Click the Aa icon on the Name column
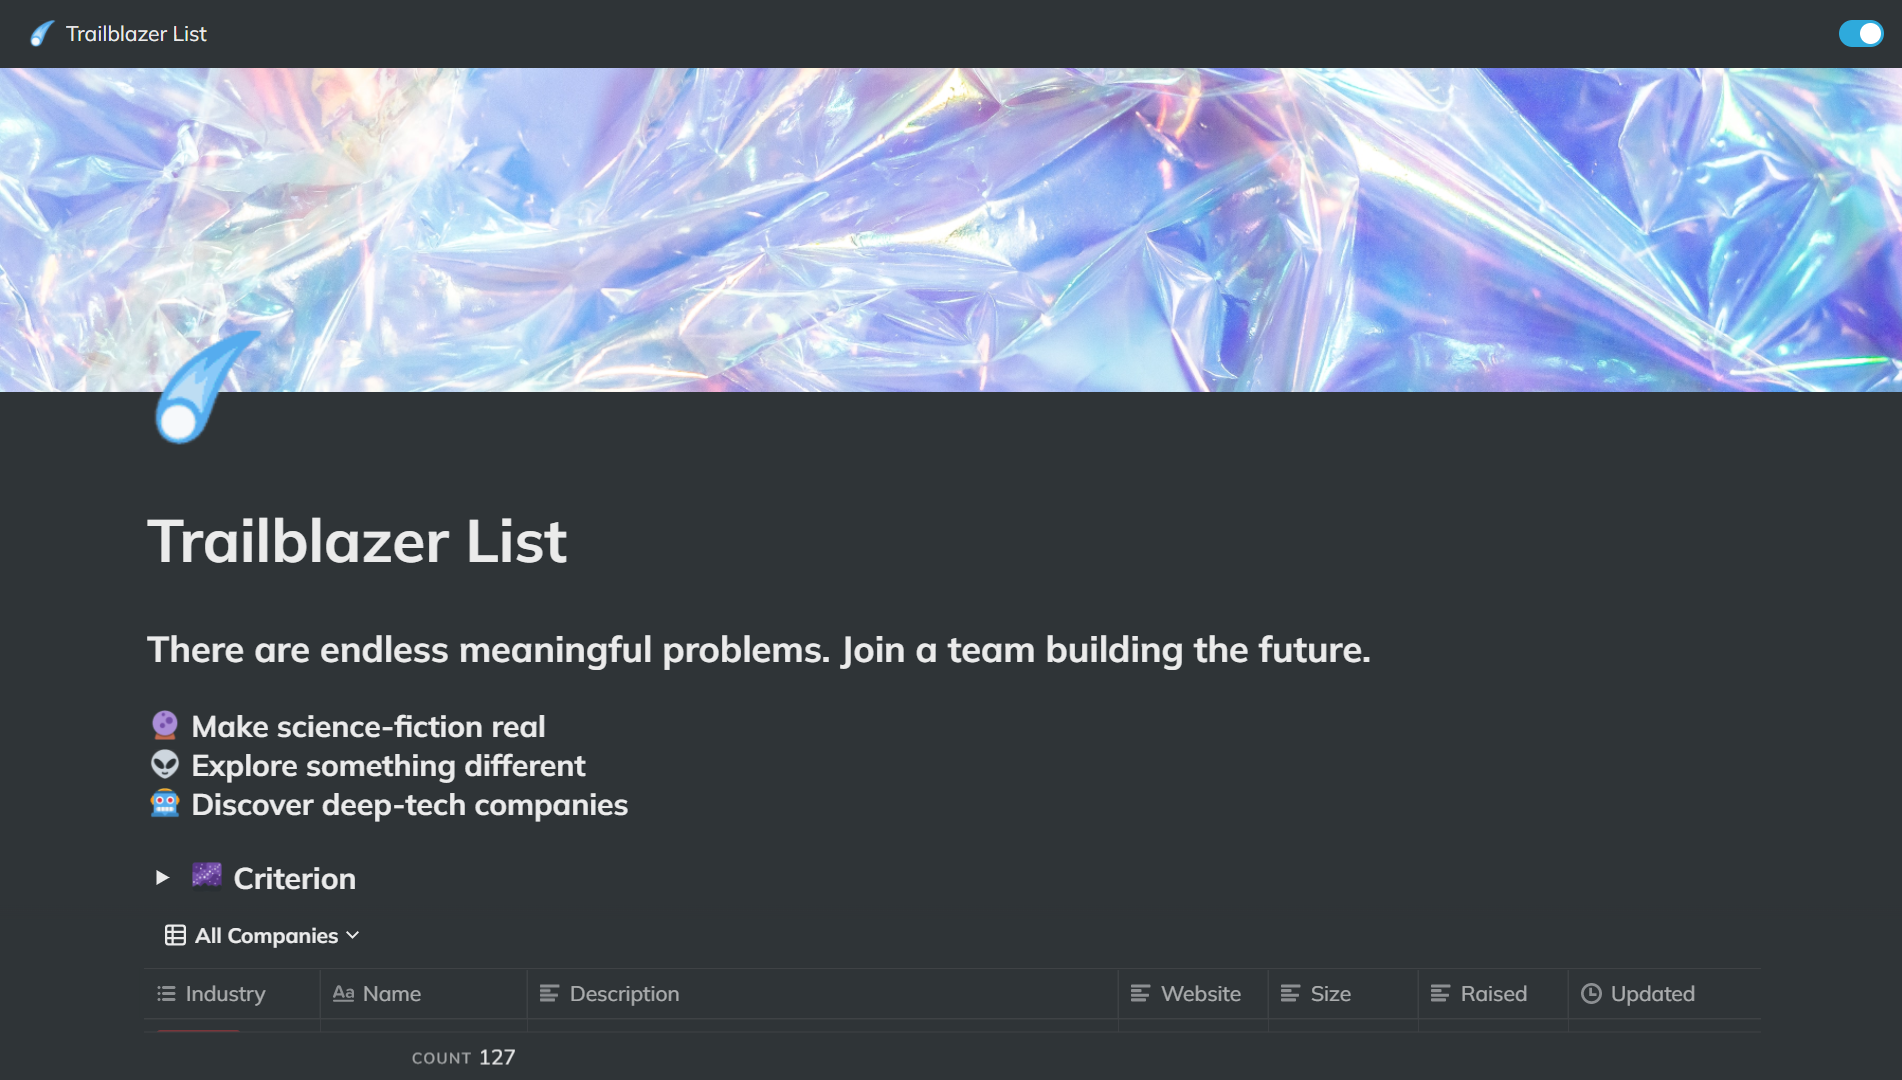The height and width of the screenshot is (1080, 1902). [344, 993]
